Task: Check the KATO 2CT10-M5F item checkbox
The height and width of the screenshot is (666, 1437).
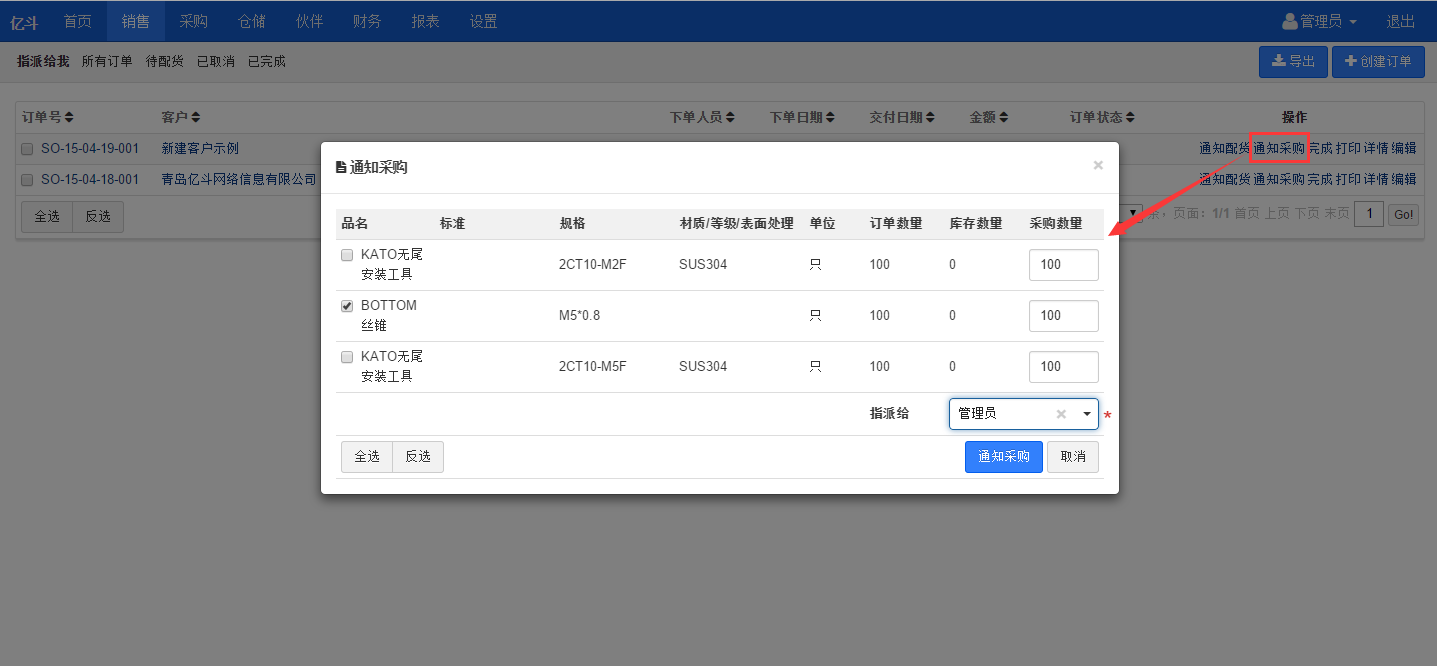Action: coord(347,357)
